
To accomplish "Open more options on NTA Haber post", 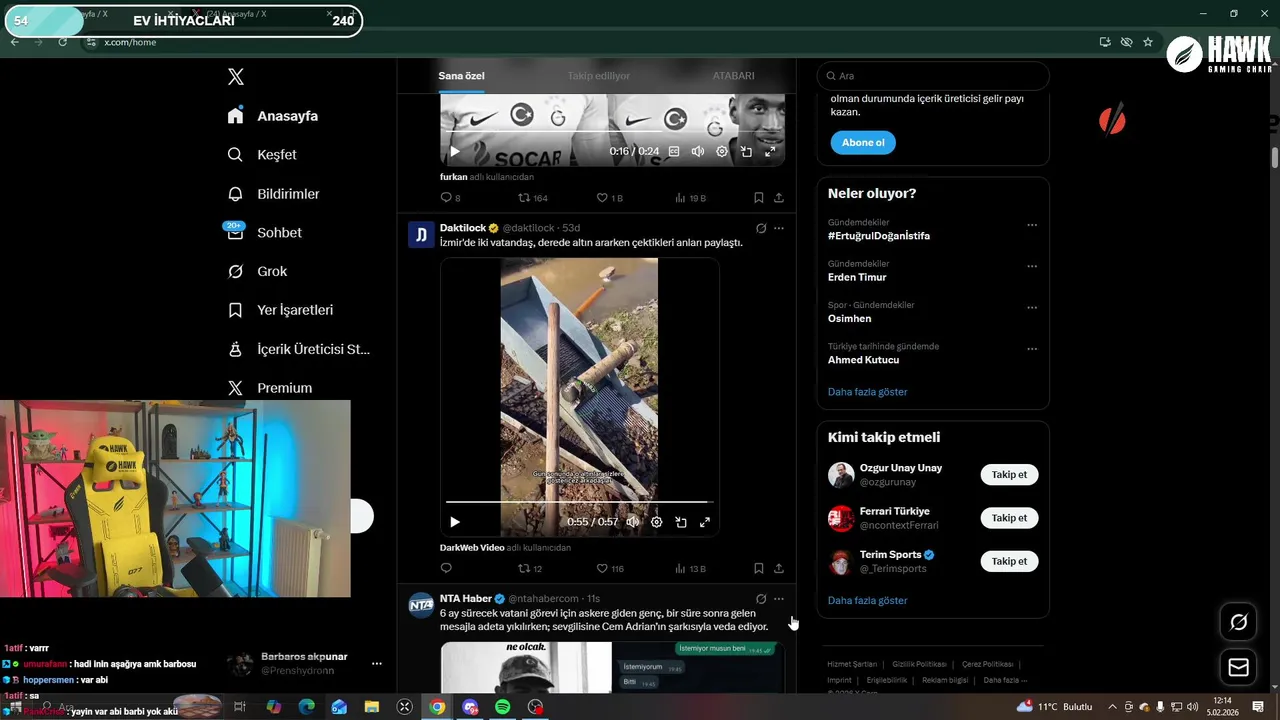I will pyautogui.click(x=779, y=599).
